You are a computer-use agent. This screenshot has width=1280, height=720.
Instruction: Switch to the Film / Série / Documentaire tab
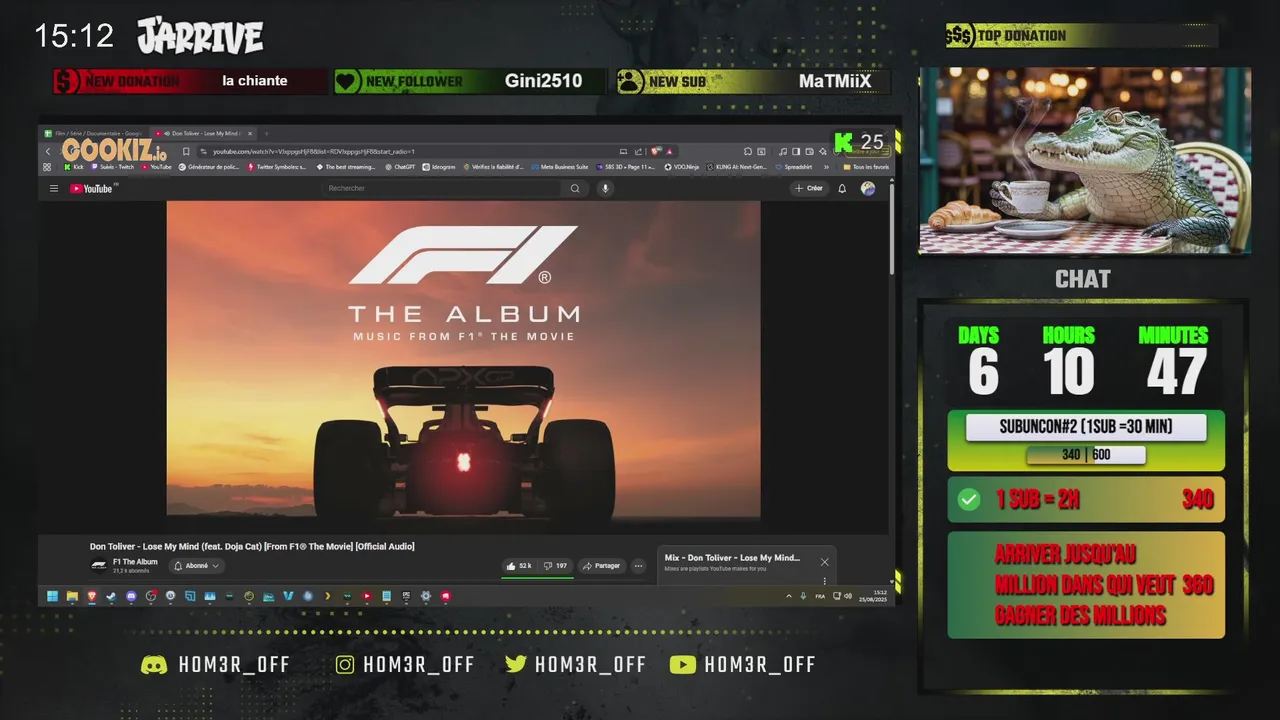coord(93,133)
